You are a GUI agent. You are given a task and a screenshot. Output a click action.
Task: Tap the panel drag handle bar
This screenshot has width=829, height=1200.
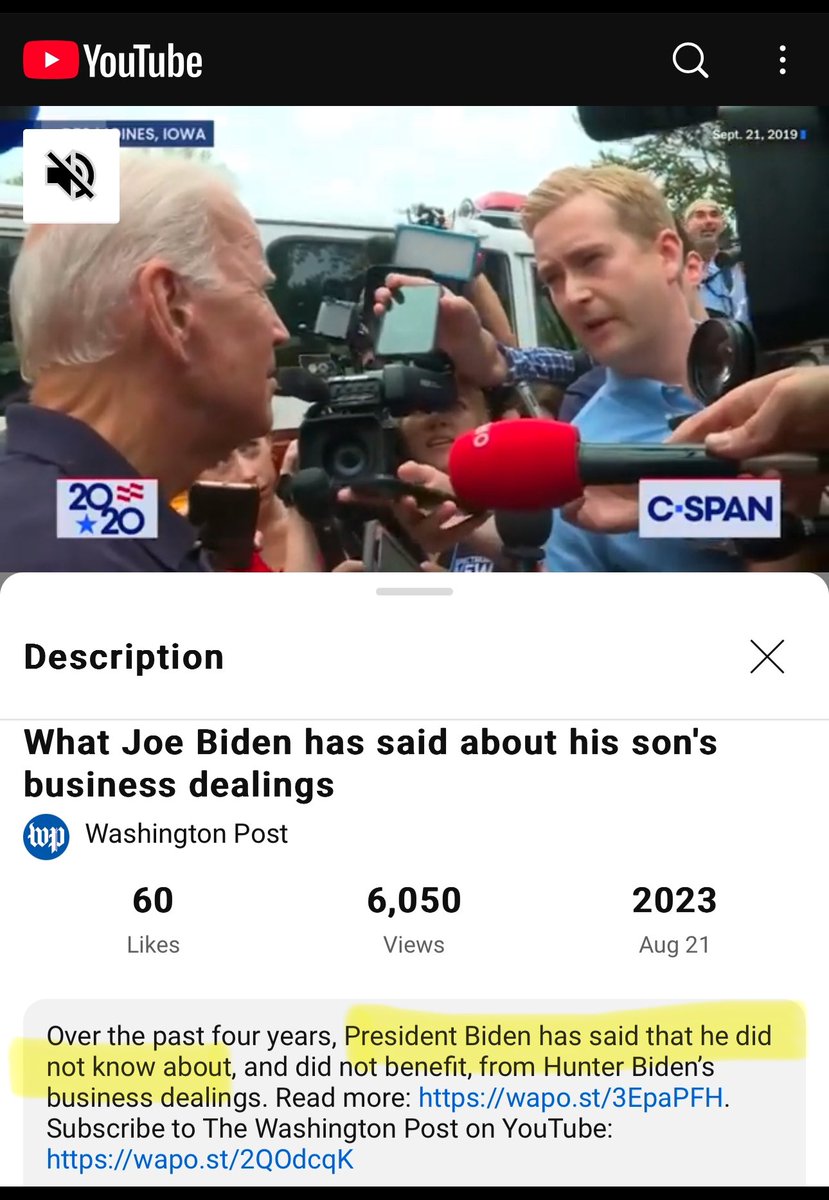pyautogui.click(x=414, y=592)
